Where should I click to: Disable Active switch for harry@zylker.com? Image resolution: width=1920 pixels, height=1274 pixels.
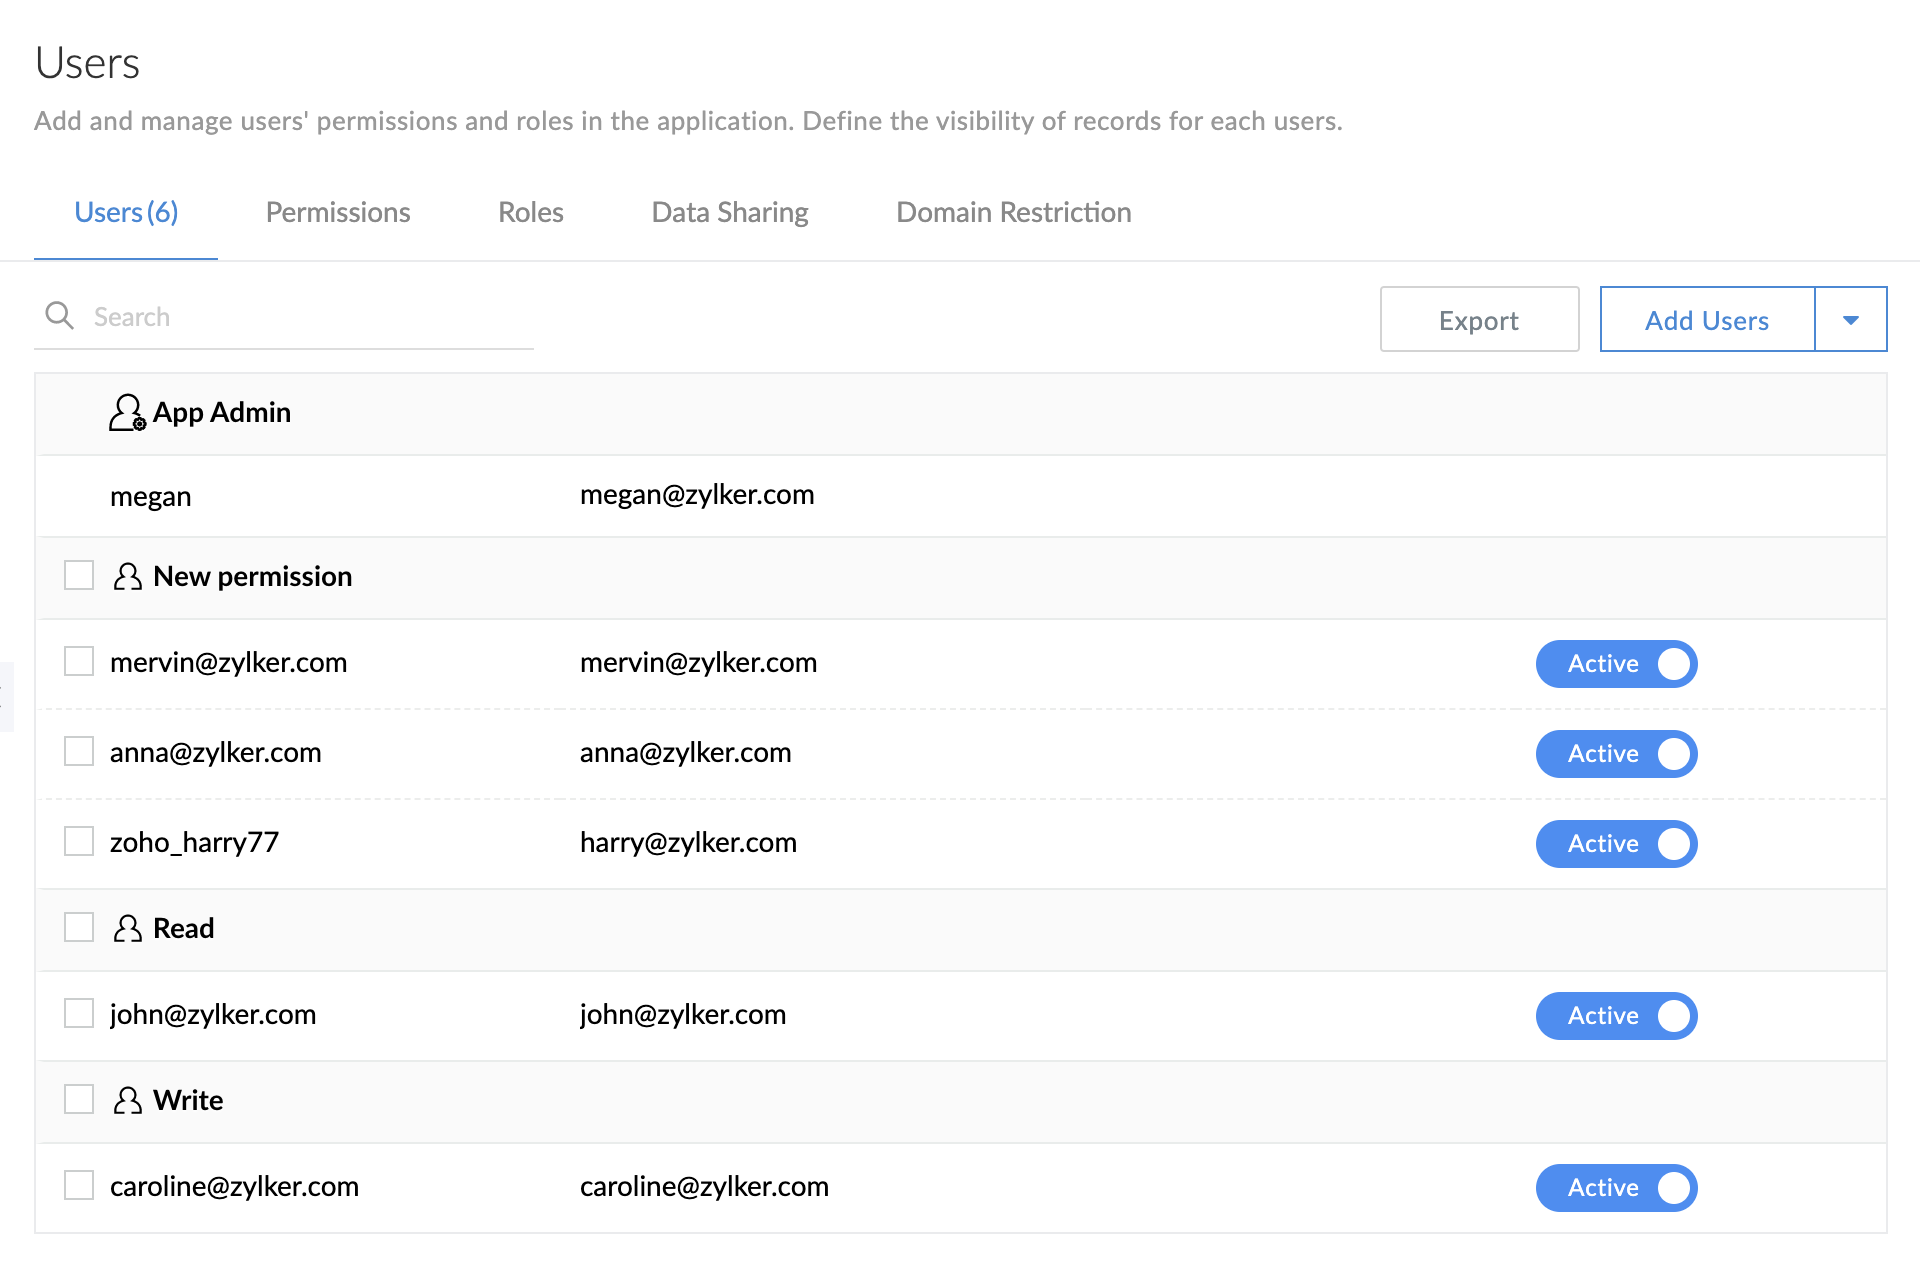click(1616, 844)
